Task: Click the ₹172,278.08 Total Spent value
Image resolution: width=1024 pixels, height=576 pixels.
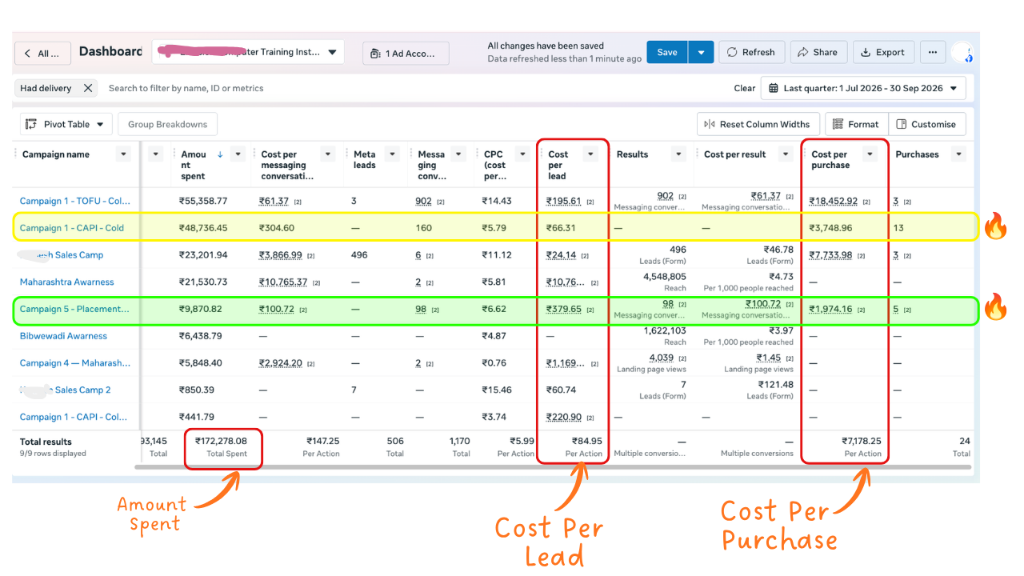Action: (221, 441)
